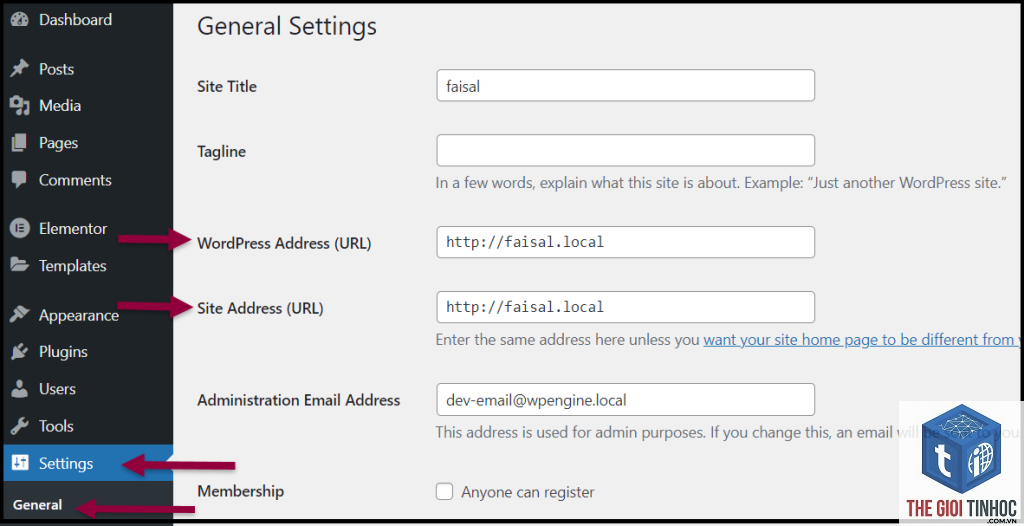Image resolution: width=1024 pixels, height=526 pixels.
Task: Enable Anyone can register checkbox
Action: tap(444, 491)
